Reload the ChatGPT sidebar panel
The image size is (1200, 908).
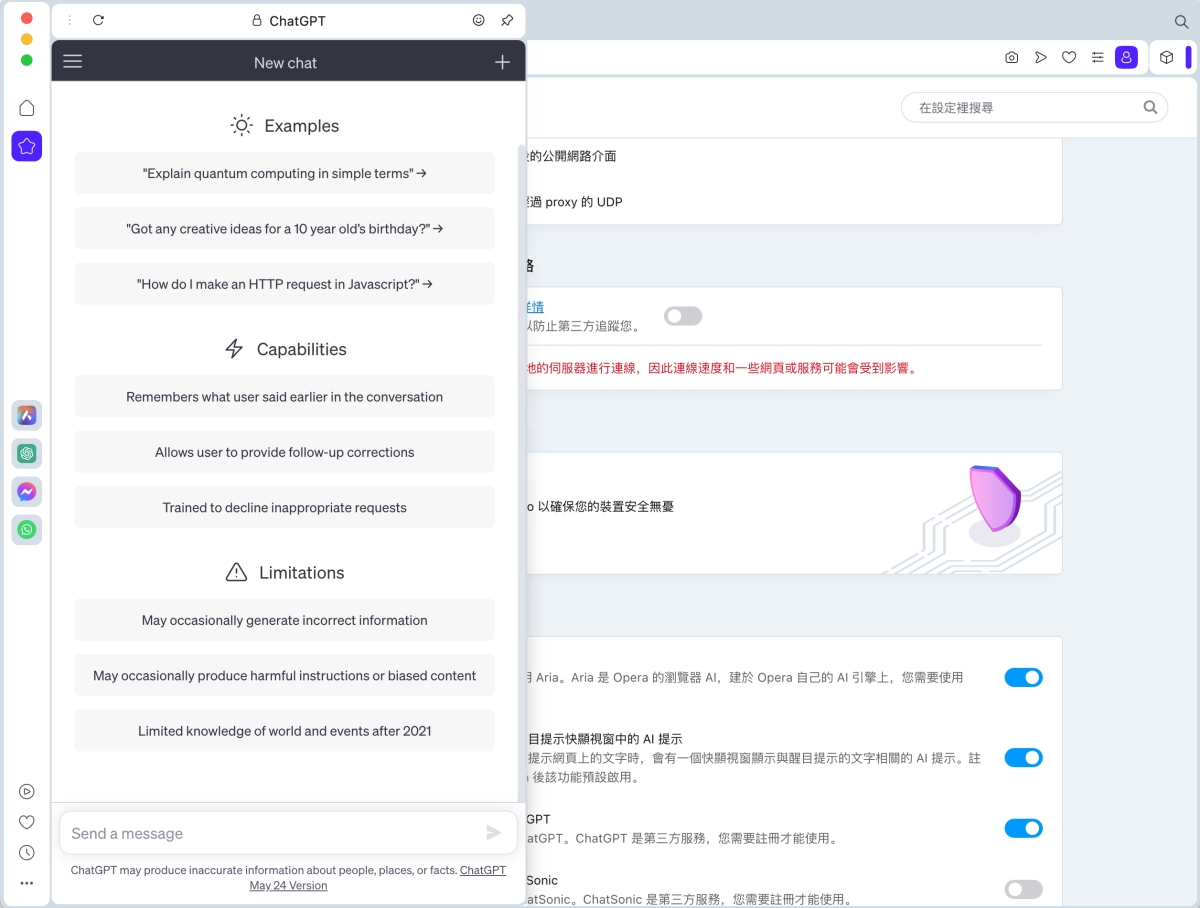98,20
